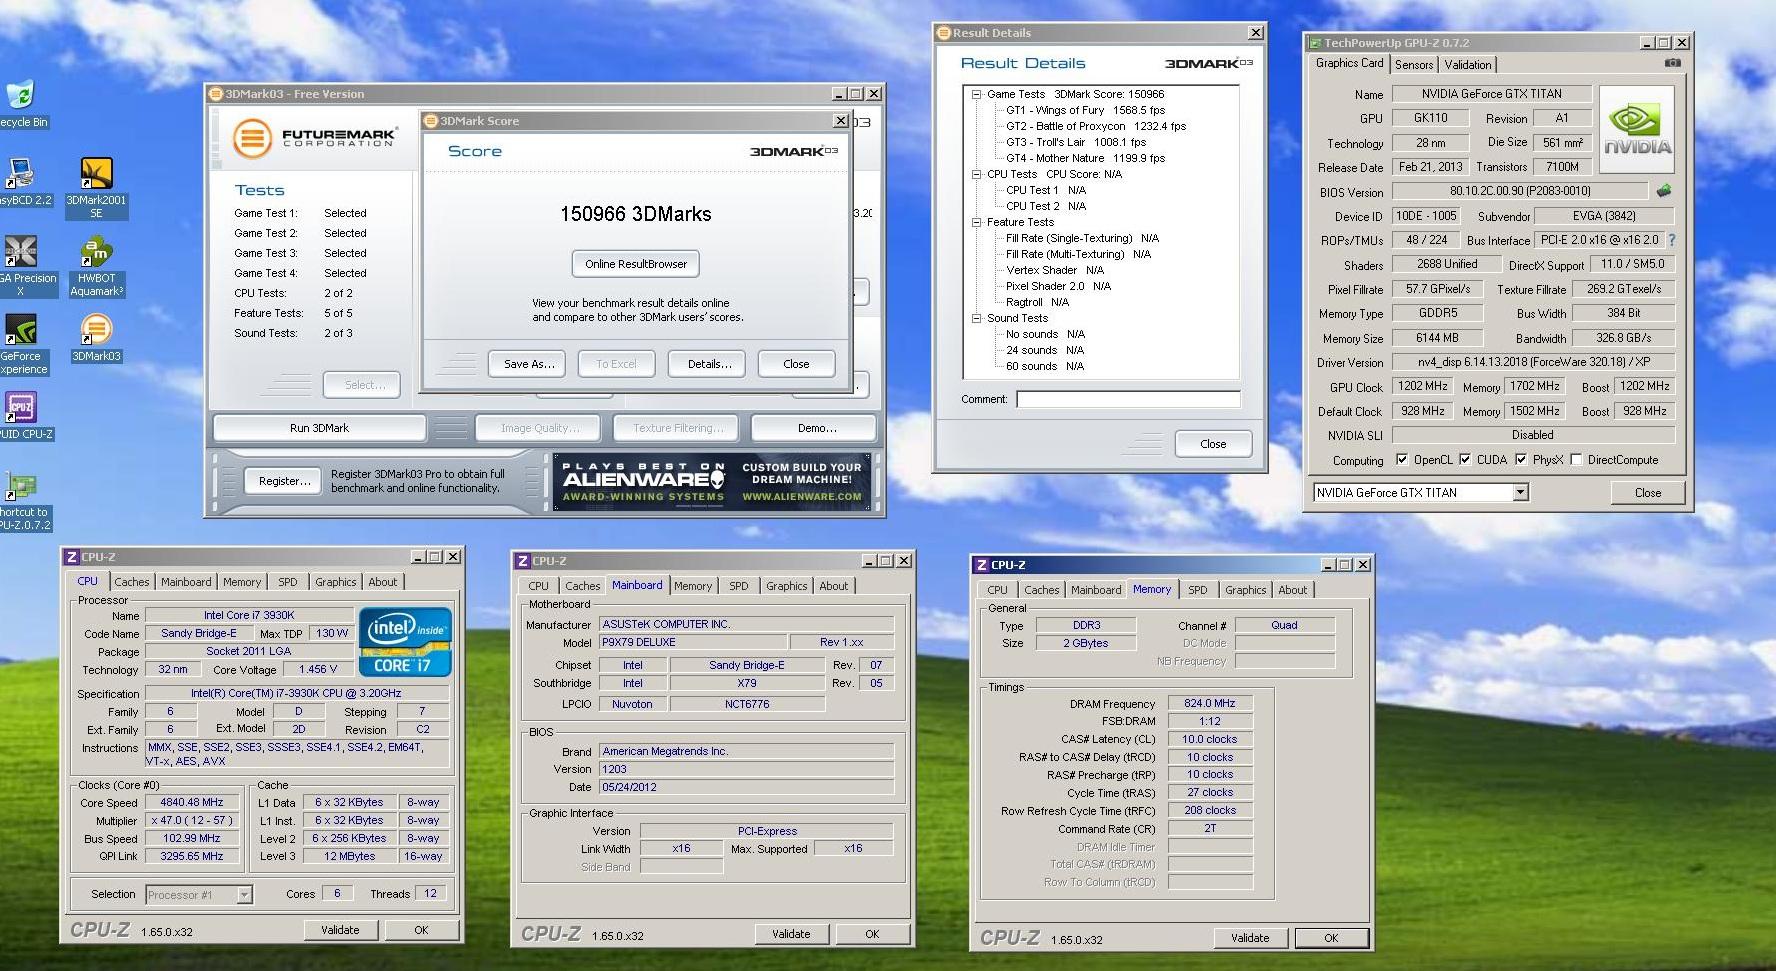
Task: Launch CPUID CPU-Z desktop shortcut
Action: (x=20, y=408)
